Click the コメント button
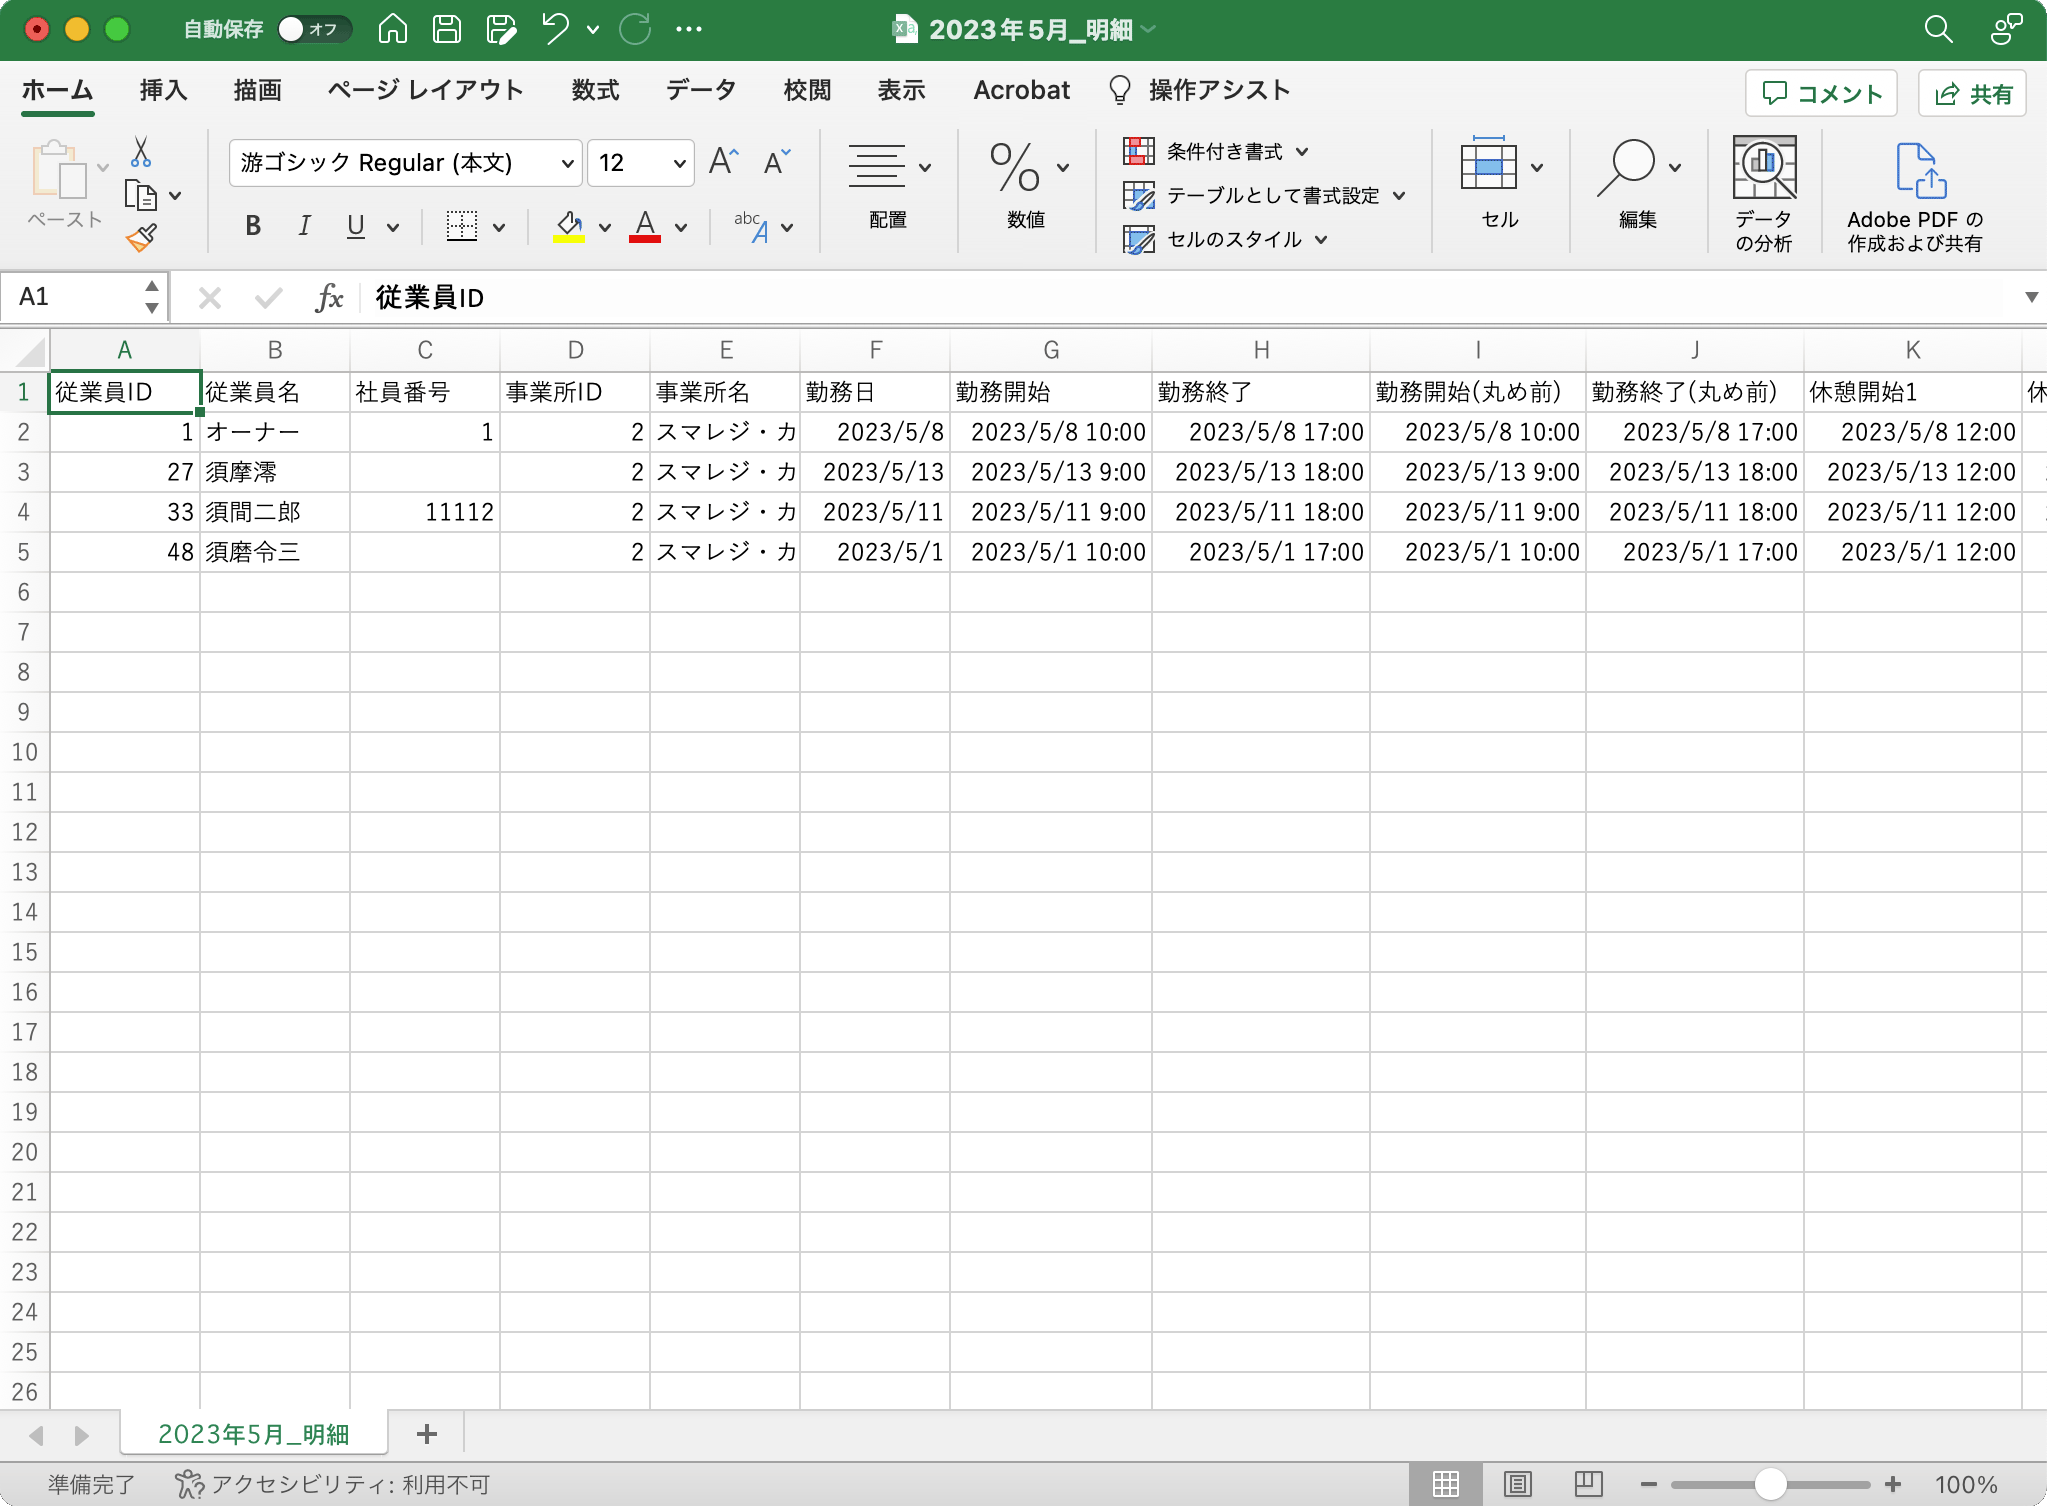The height and width of the screenshot is (1506, 2047). click(x=1820, y=92)
